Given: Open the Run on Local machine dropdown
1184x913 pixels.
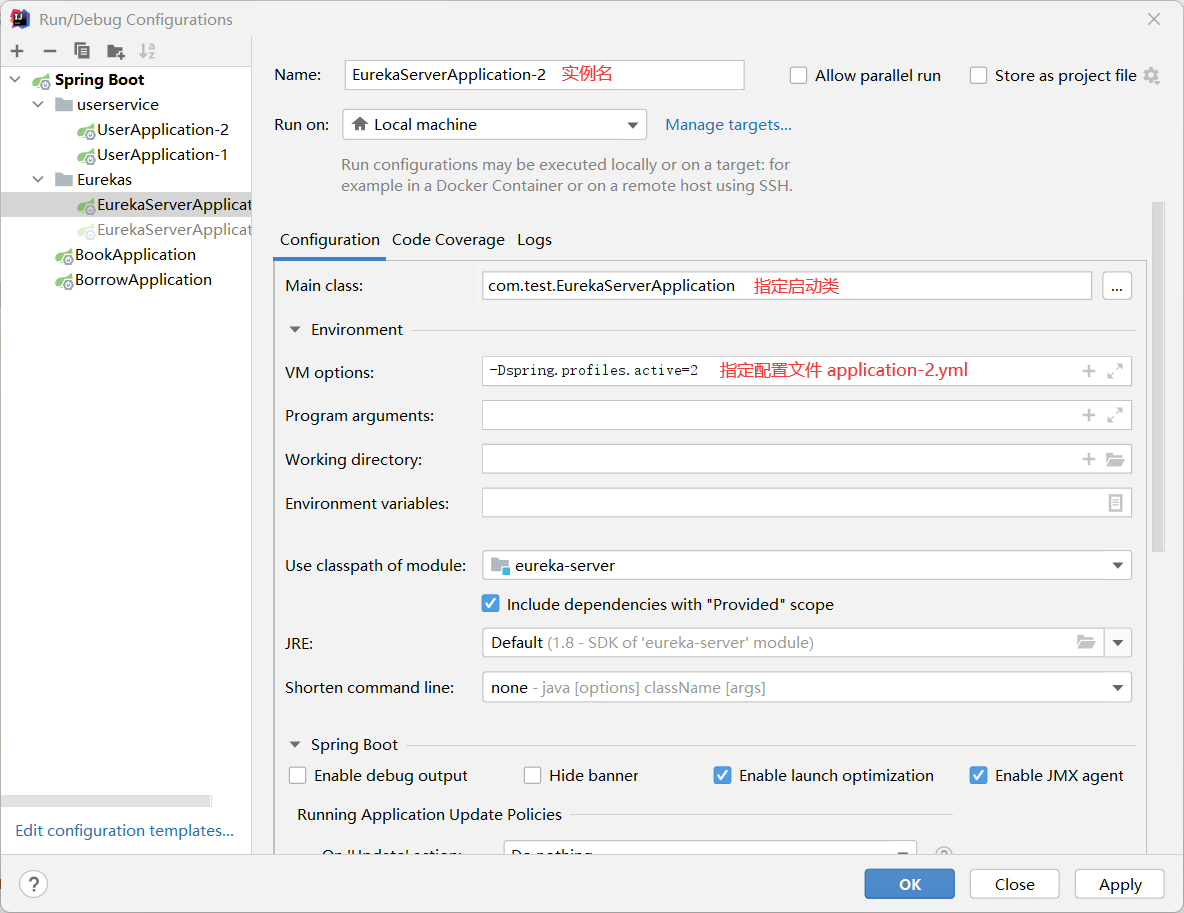Looking at the screenshot, I should click(x=494, y=125).
